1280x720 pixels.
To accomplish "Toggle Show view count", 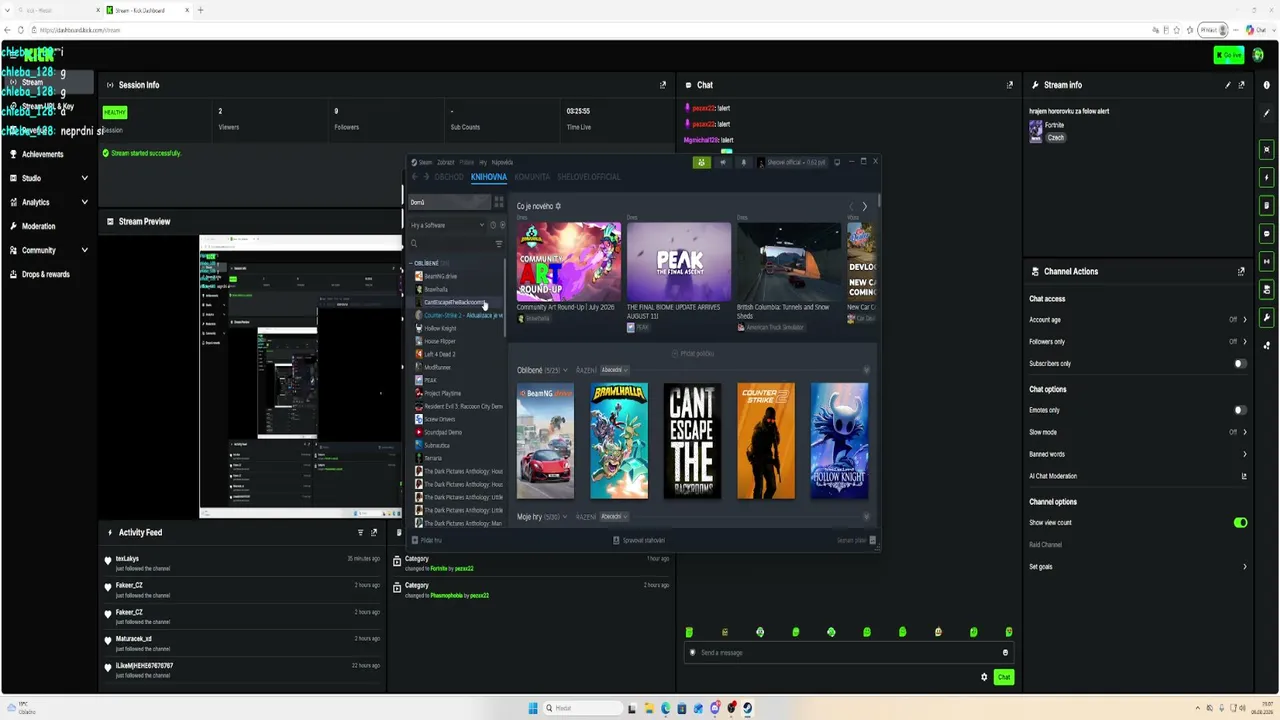I will (1240, 523).
